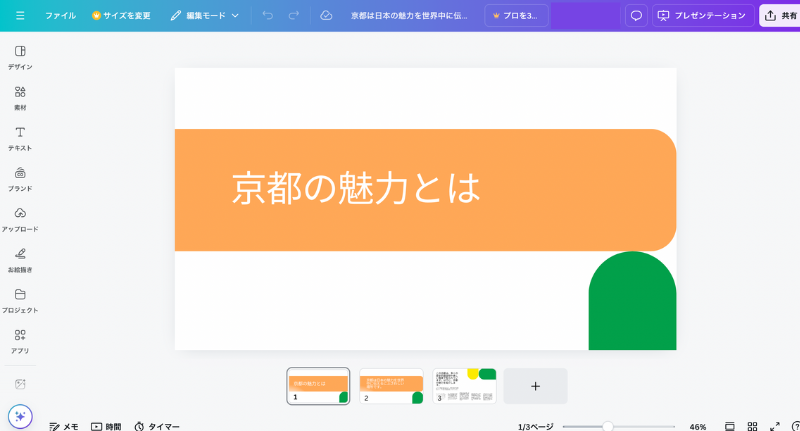Click the redo arrow
Screen dimensions: 800x431
(x=293, y=16)
